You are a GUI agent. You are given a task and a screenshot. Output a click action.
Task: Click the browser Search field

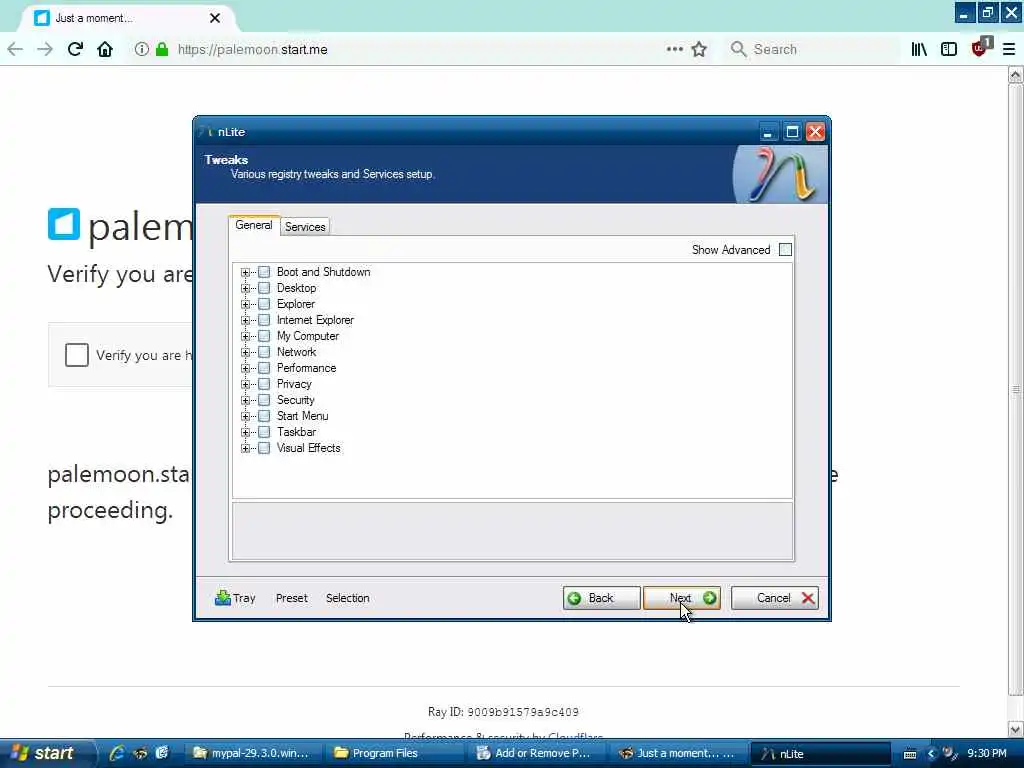813,50
